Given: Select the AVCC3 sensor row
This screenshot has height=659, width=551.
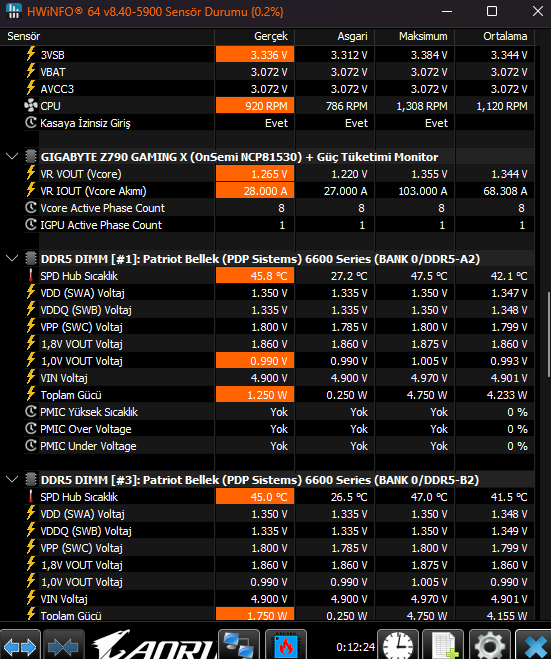Looking at the screenshot, I should 278,89.
